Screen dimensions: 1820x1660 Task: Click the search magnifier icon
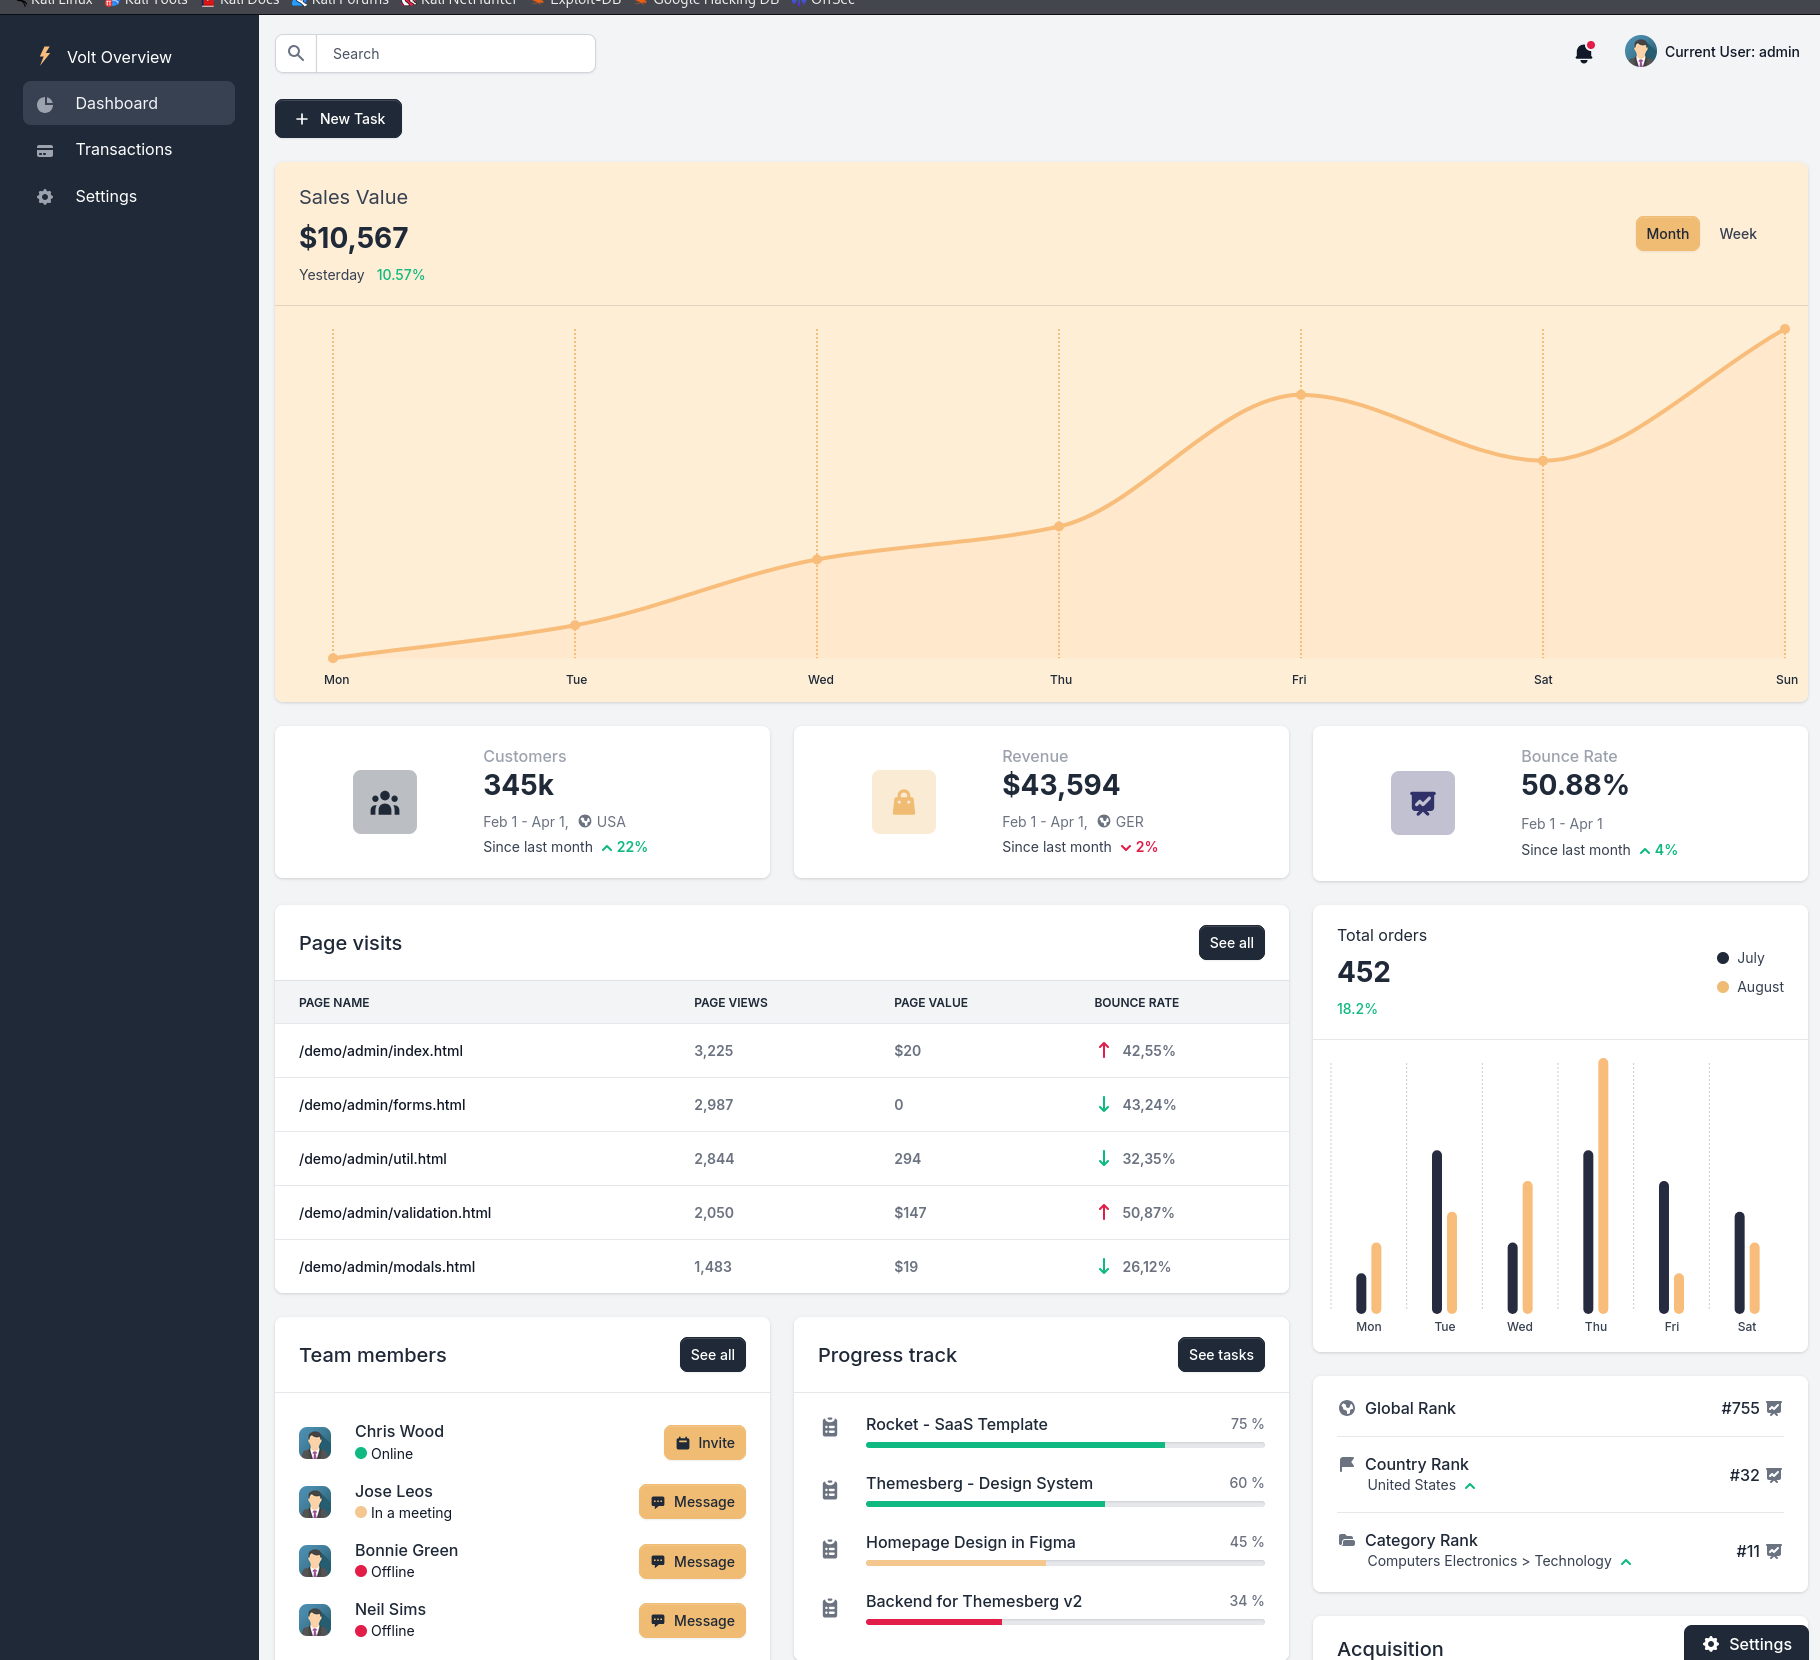pos(296,54)
